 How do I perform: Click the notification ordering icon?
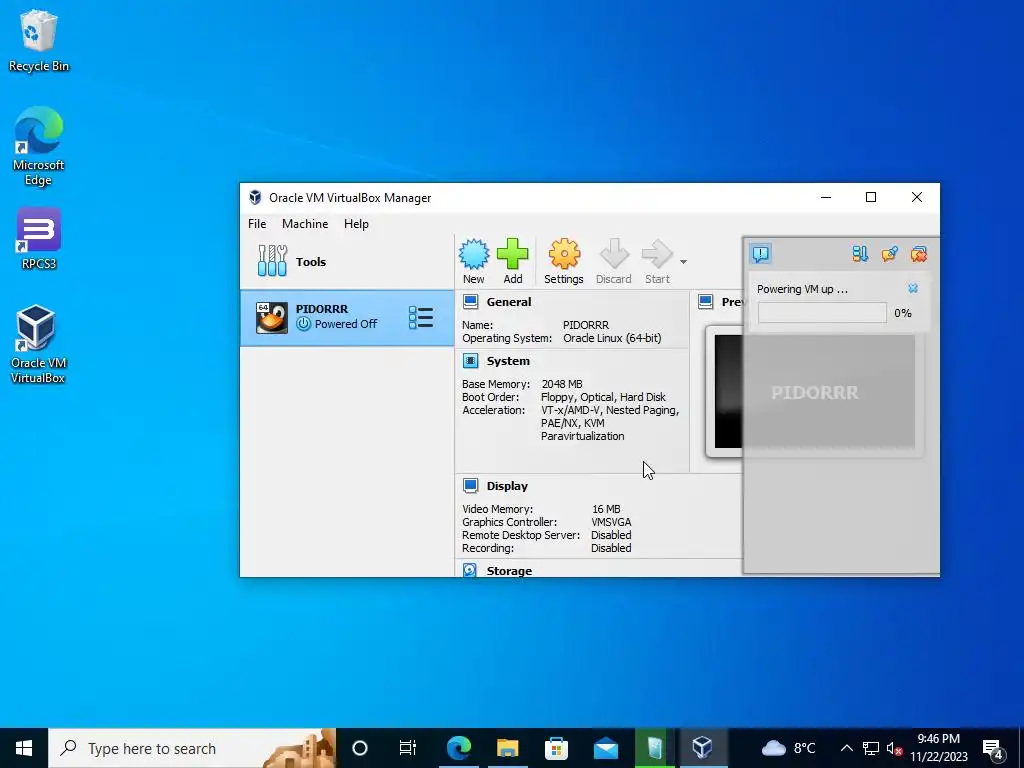pos(860,253)
